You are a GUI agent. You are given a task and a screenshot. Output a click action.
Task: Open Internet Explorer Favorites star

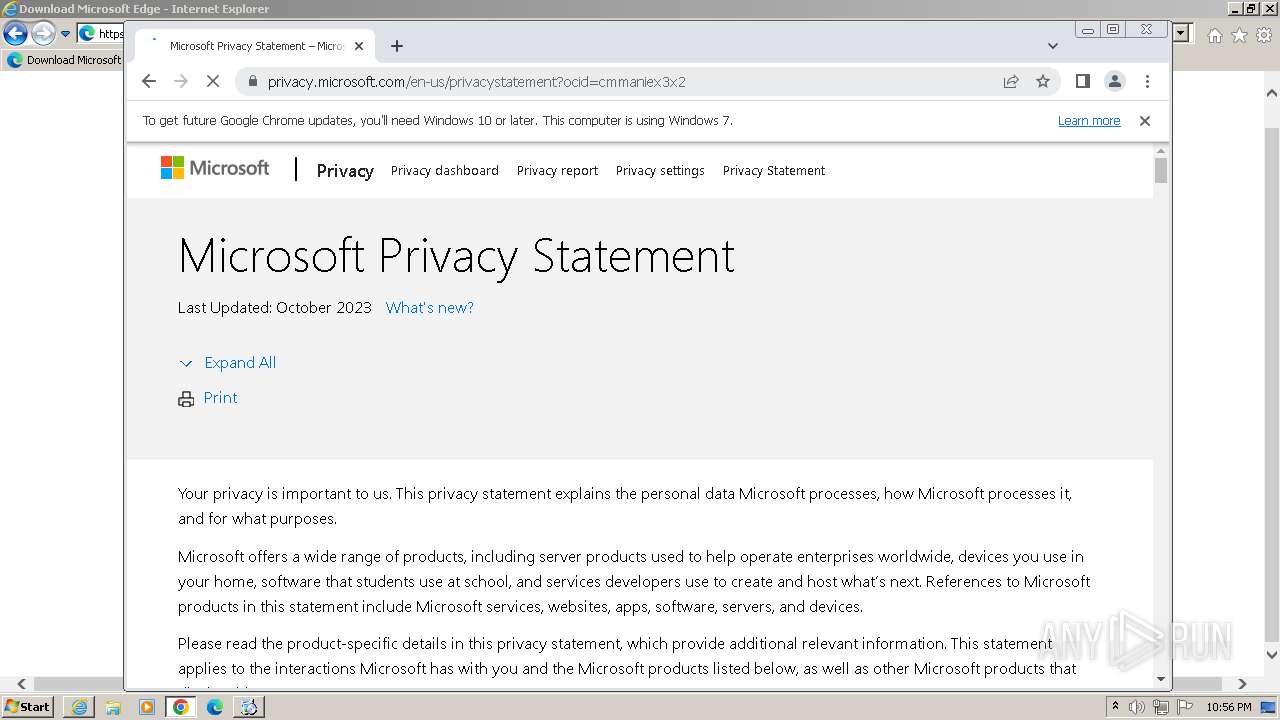point(1239,35)
